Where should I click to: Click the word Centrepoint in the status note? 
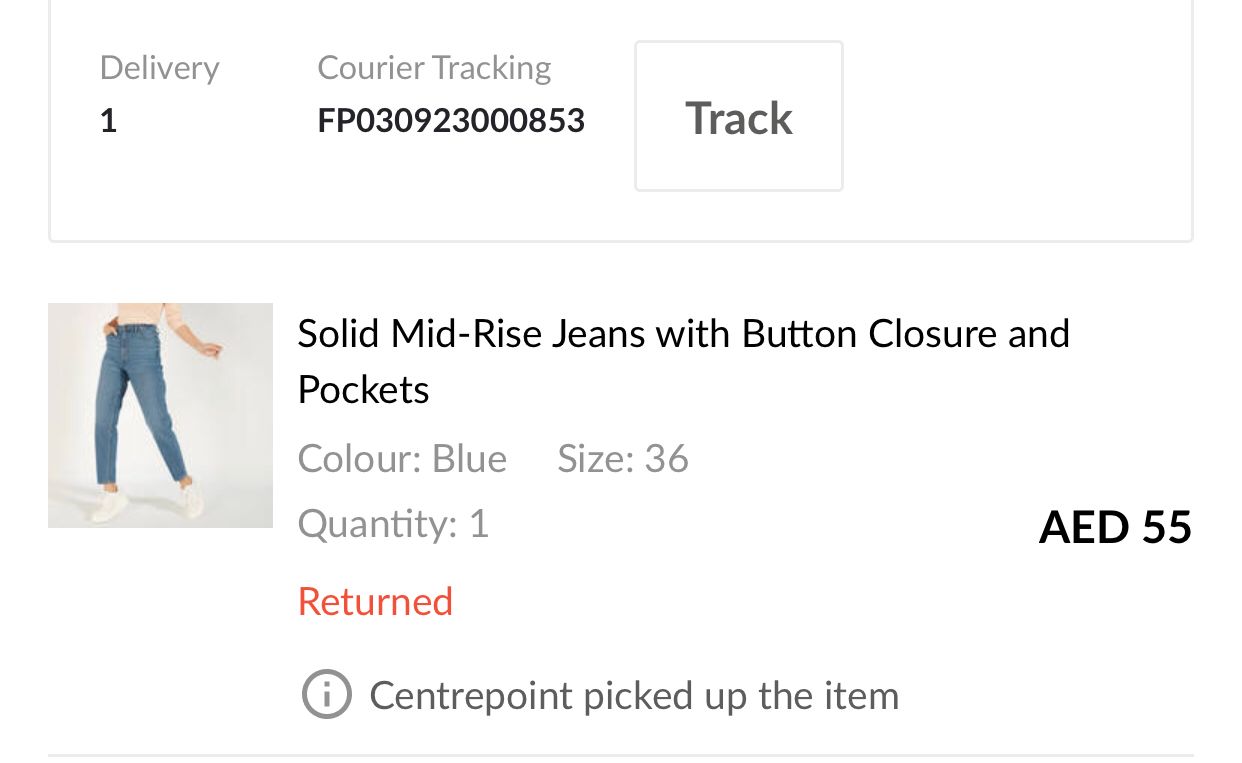click(470, 695)
